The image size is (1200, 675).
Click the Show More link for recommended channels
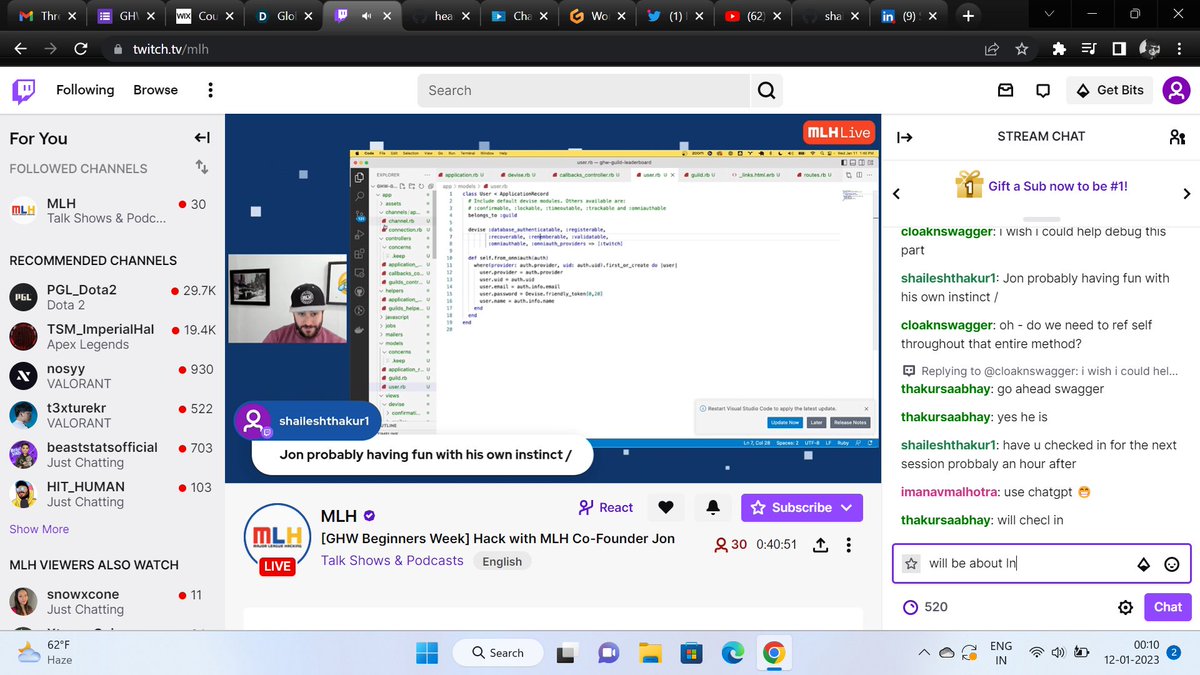(x=39, y=528)
